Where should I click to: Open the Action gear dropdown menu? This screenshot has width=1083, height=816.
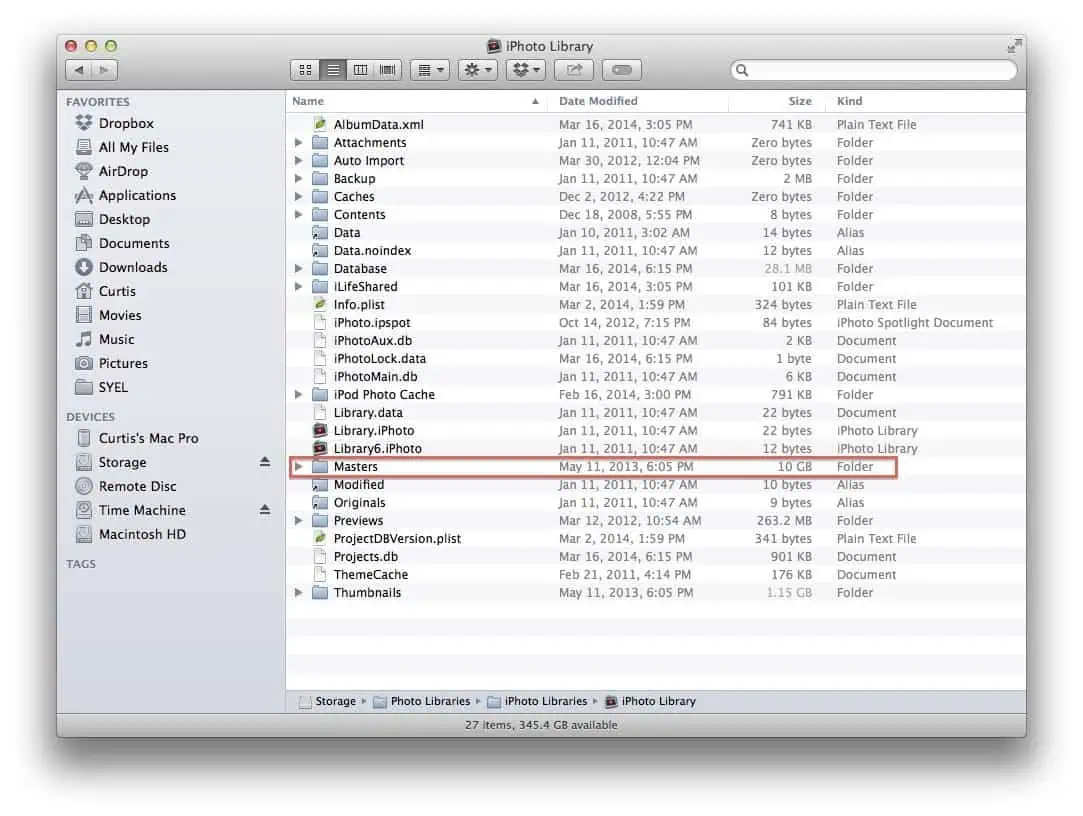(476, 70)
